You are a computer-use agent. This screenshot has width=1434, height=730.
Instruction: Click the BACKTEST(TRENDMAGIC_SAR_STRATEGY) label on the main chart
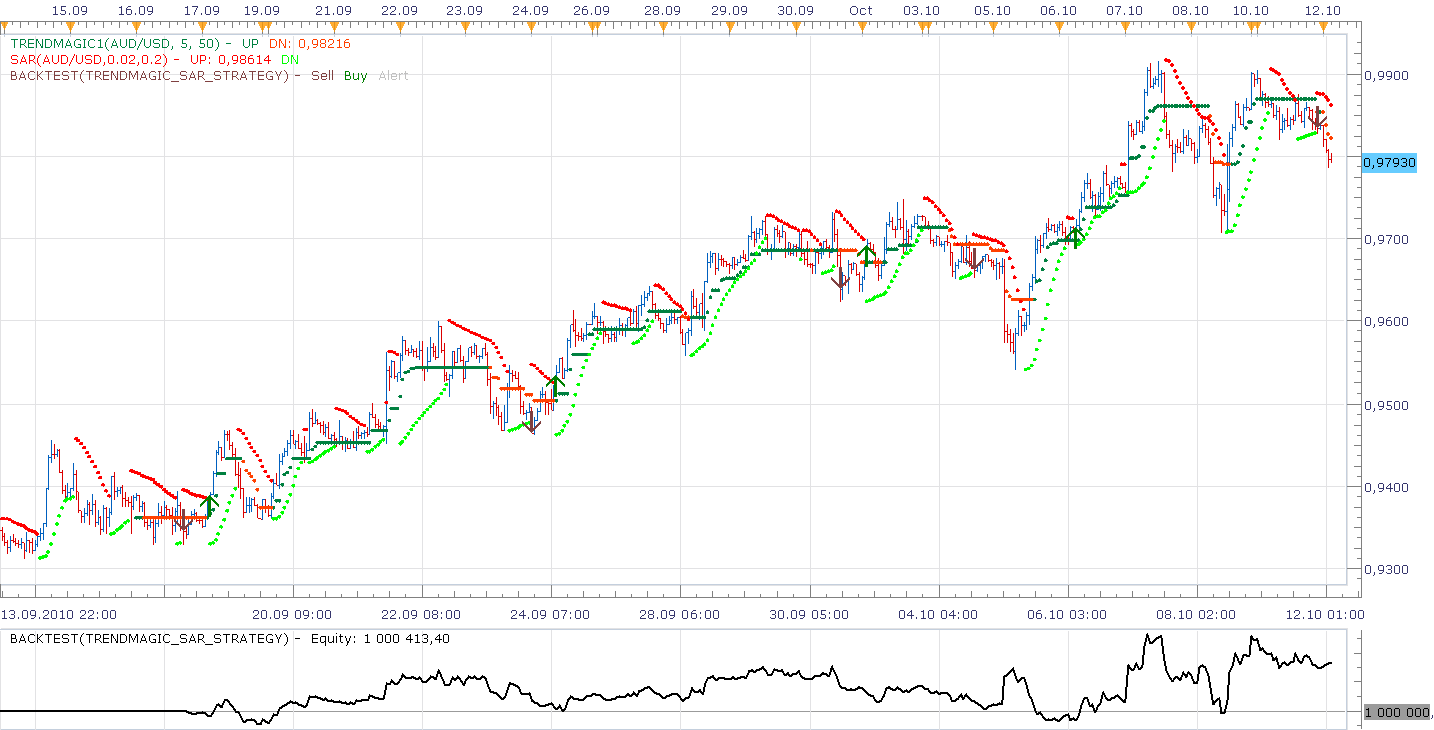click(x=149, y=76)
